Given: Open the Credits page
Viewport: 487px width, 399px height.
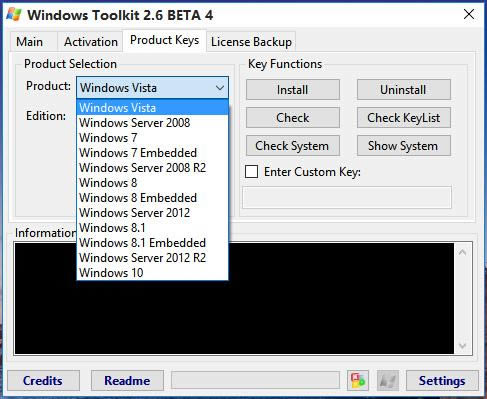Looking at the screenshot, I should (43, 380).
